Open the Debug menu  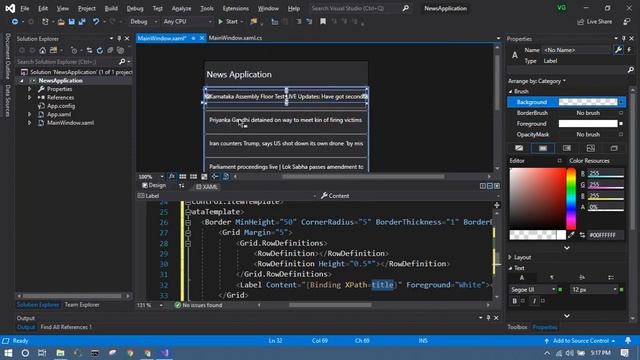[135, 8]
